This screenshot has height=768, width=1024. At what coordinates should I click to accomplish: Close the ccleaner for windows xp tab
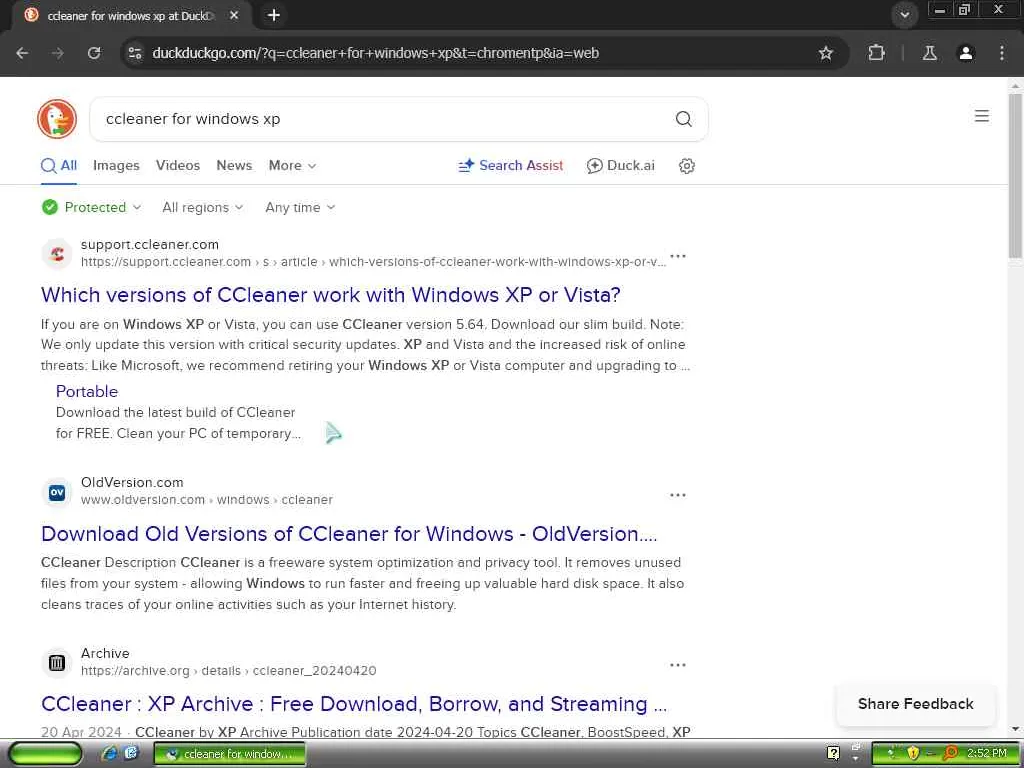click(234, 15)
